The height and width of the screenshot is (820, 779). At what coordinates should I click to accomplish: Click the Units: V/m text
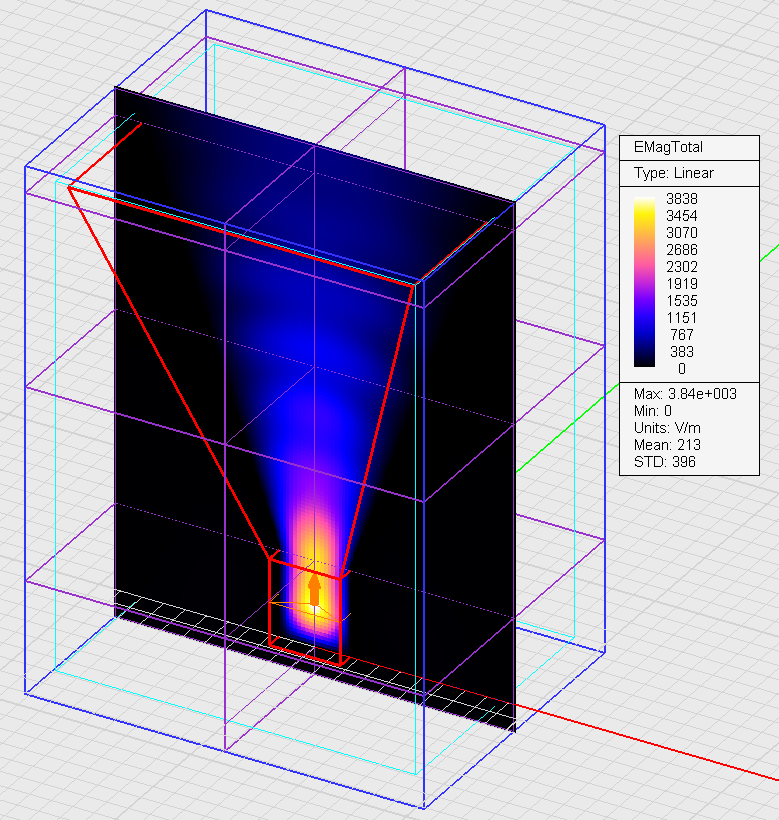click(x=666, y=428)
